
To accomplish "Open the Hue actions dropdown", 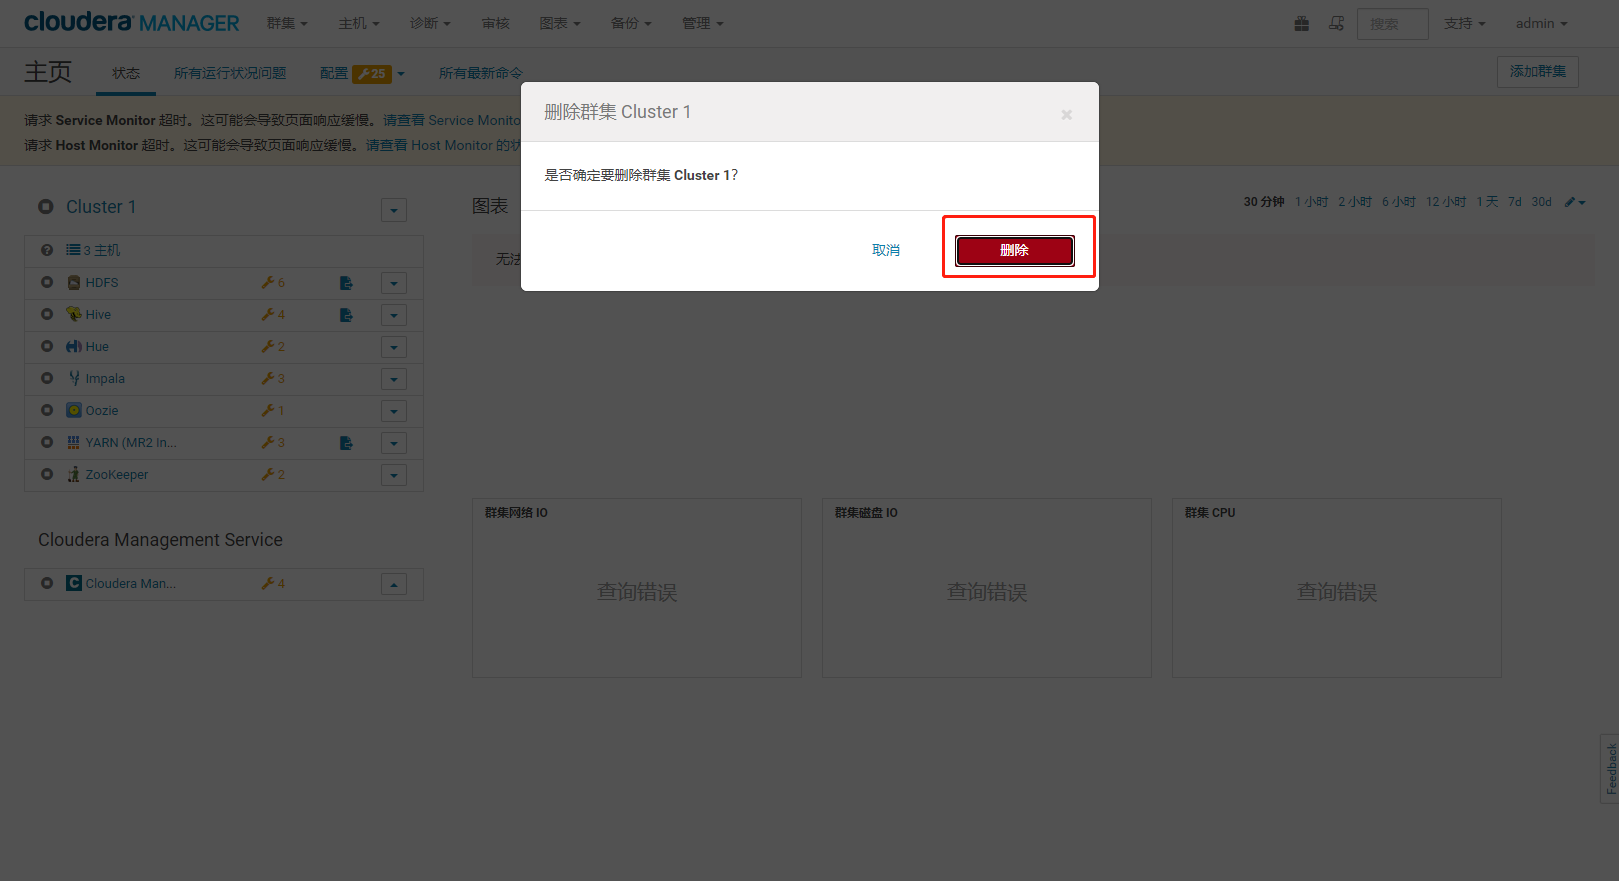I will click(x=394, y=347).
